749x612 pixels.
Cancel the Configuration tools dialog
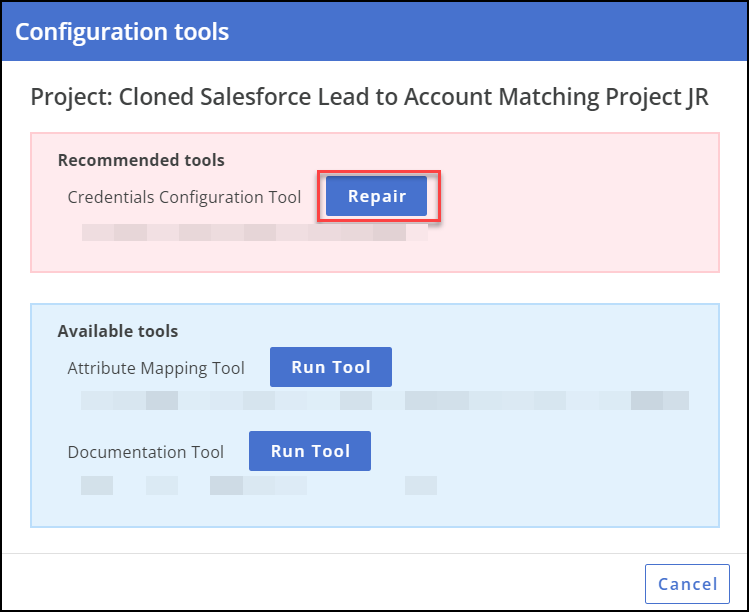click(687, 584)
